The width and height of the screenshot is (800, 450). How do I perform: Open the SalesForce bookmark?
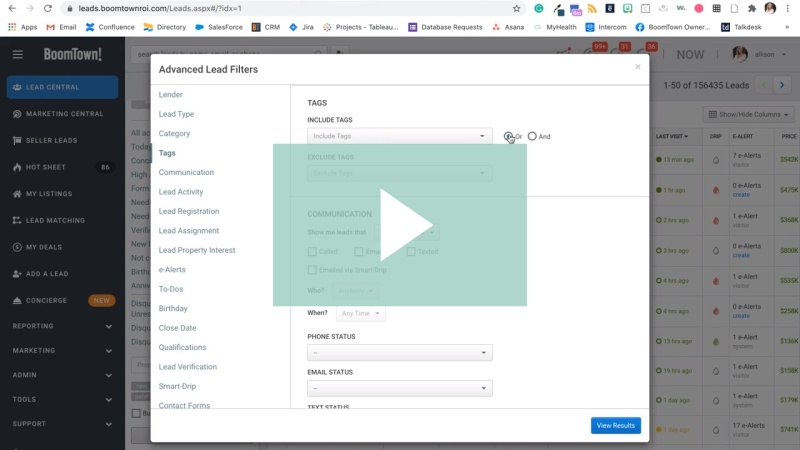pyautogui.click(x=219, y=27)
